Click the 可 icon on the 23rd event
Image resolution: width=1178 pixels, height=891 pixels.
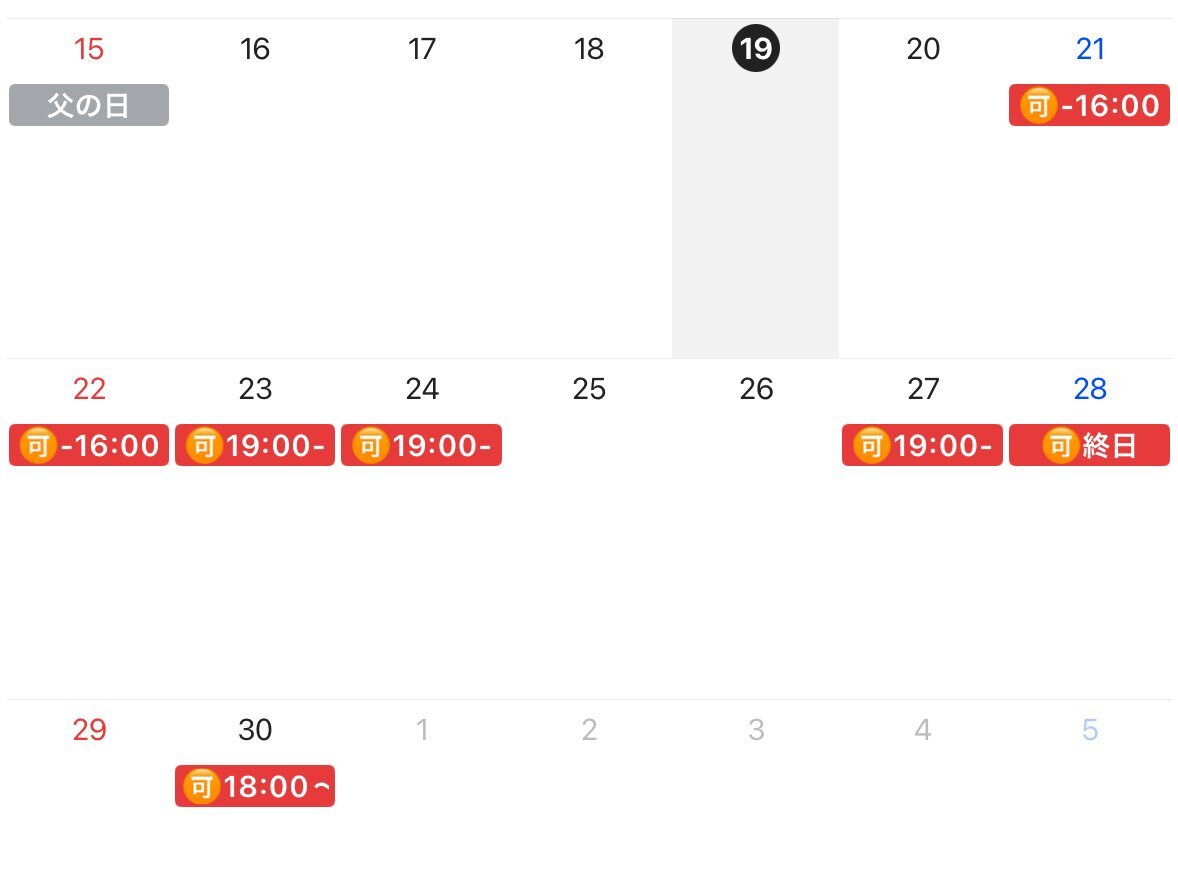204,446
